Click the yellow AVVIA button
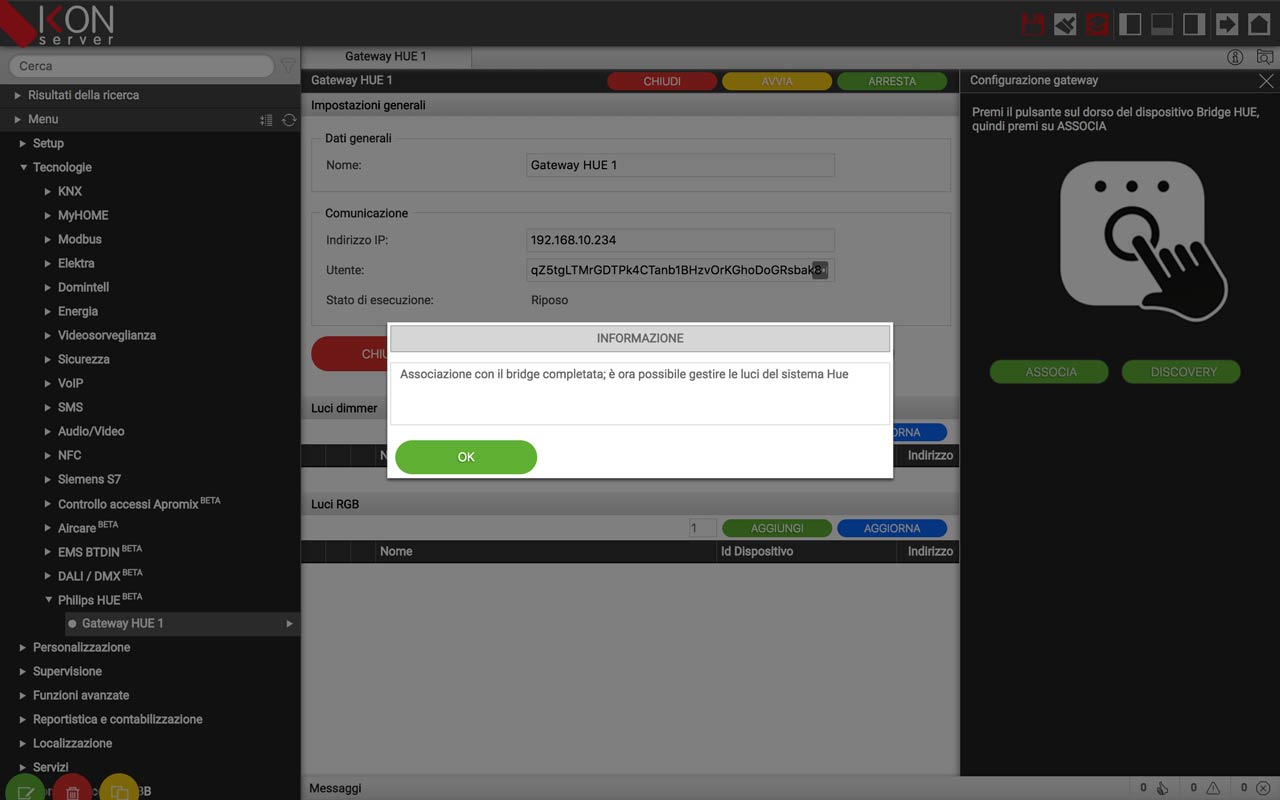 [777, 82]
